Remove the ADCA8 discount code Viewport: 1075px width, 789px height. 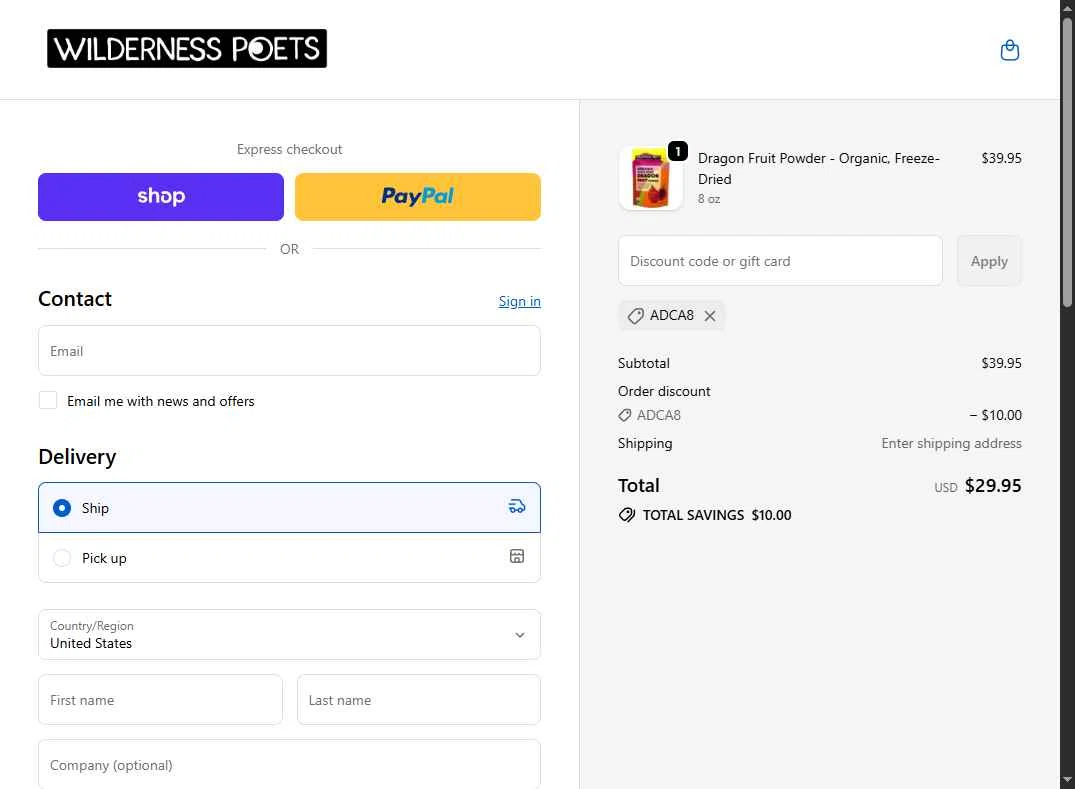point(710,316)
